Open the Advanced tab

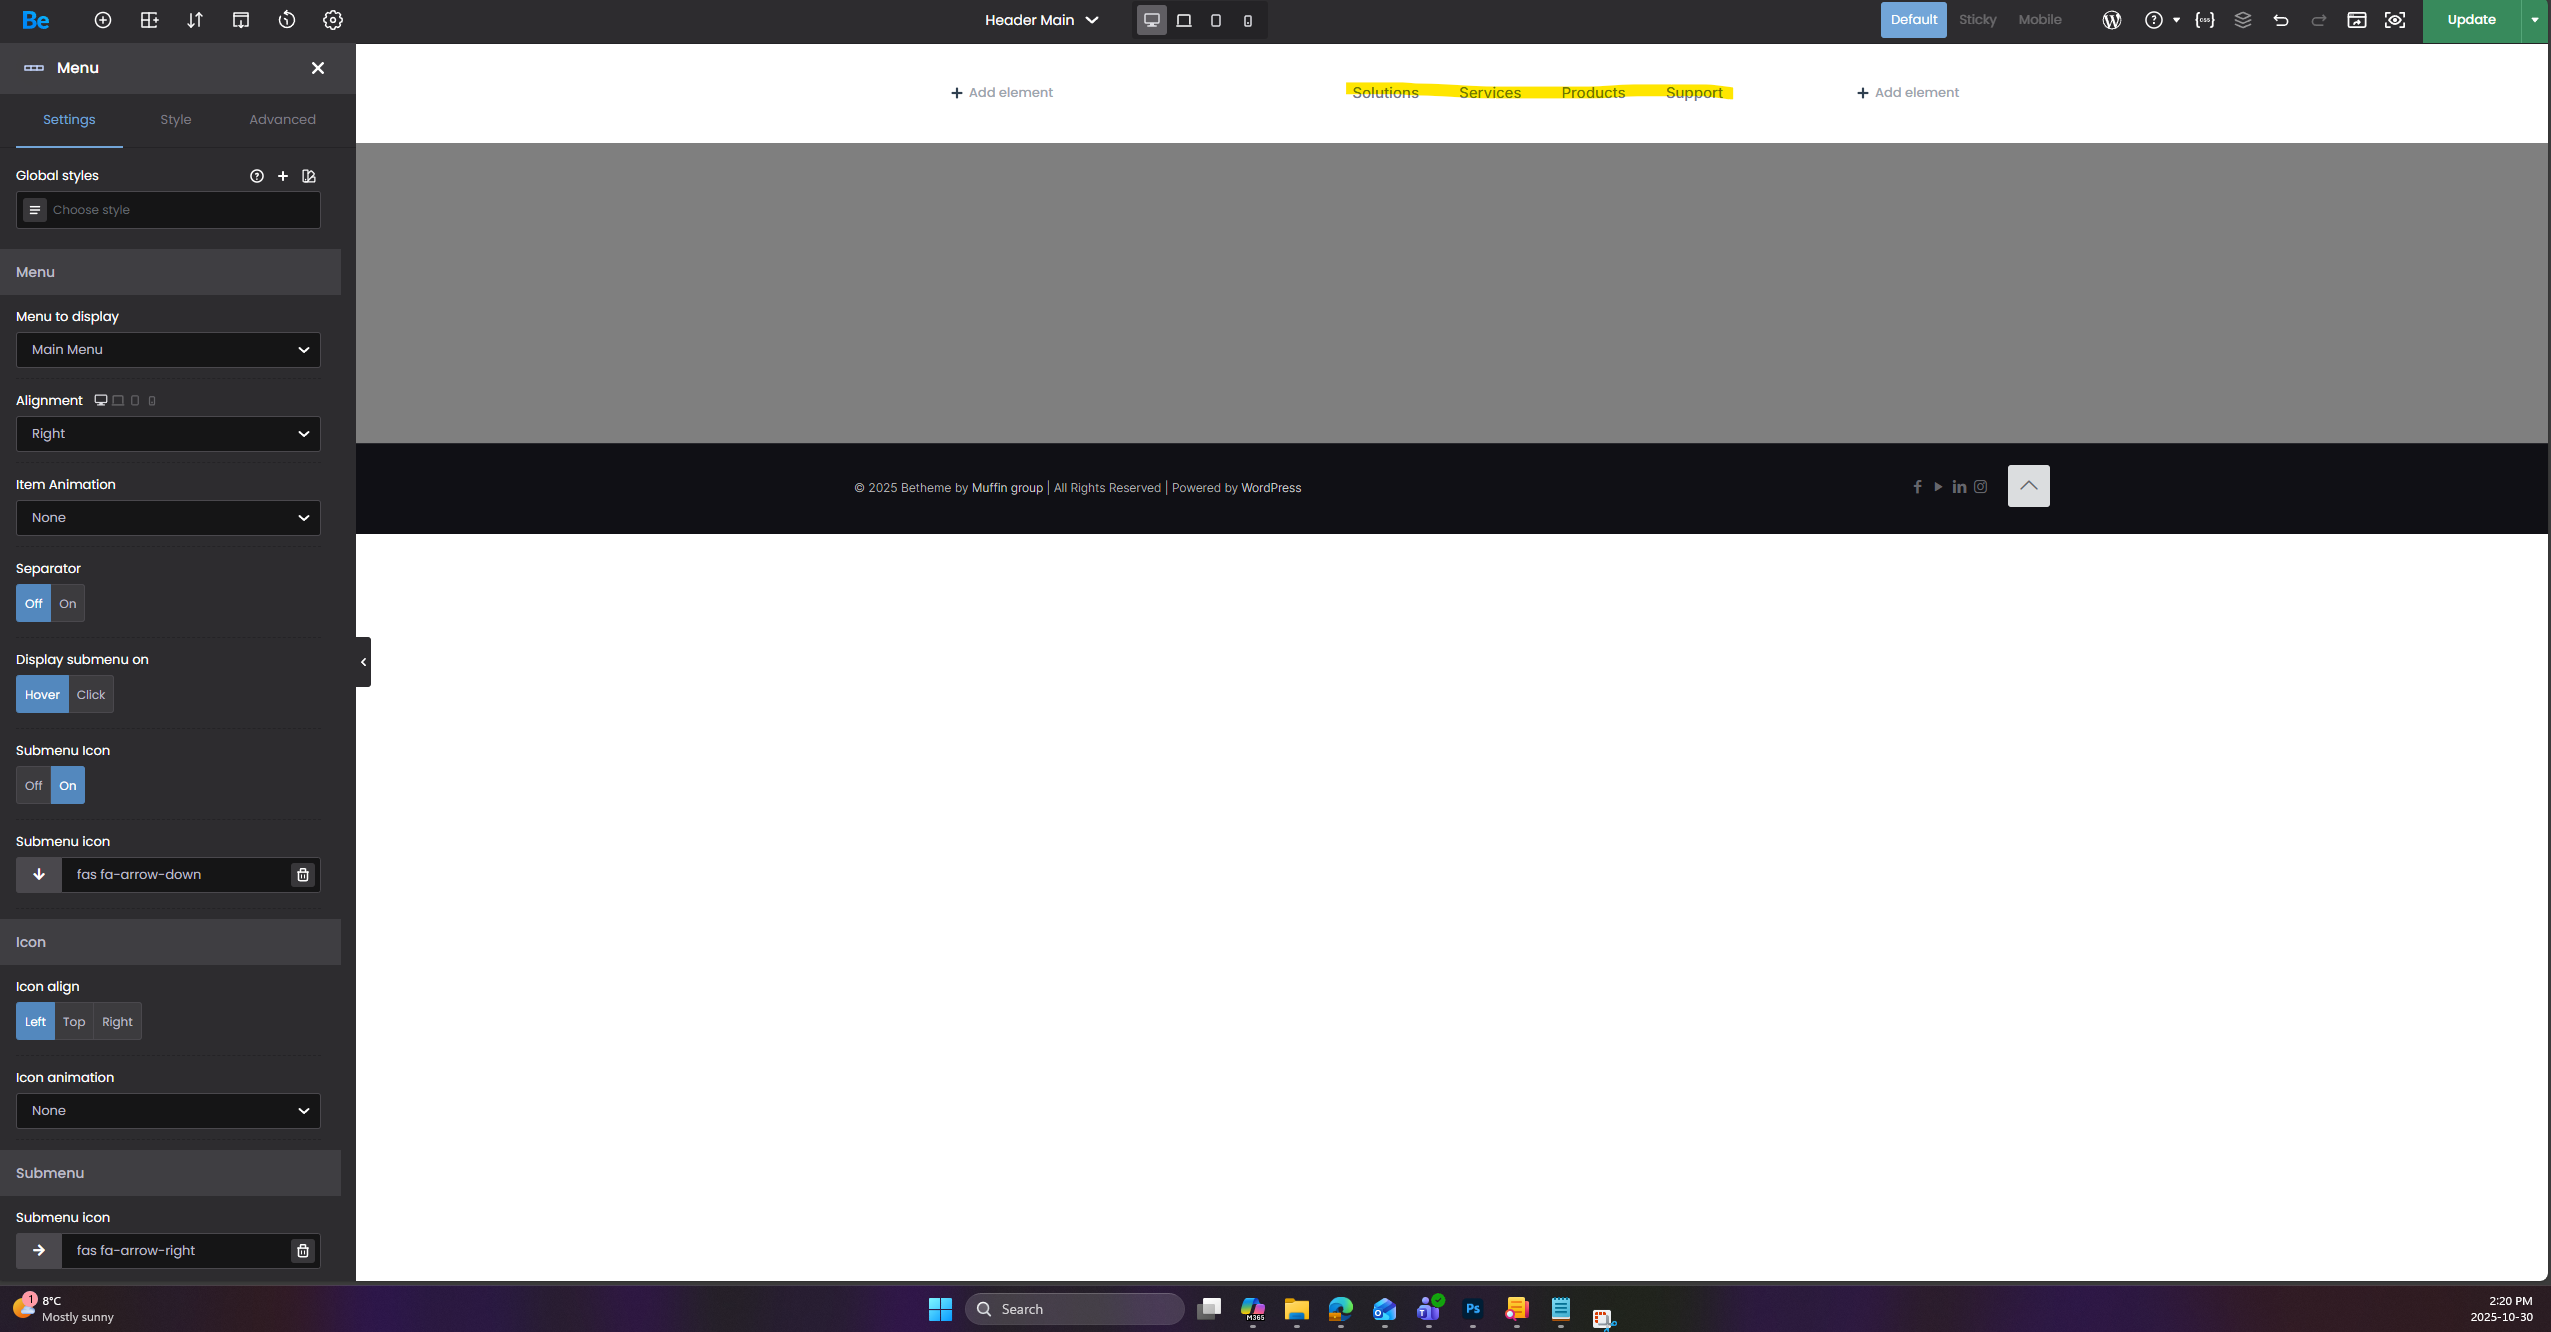[x=282, y=120]
